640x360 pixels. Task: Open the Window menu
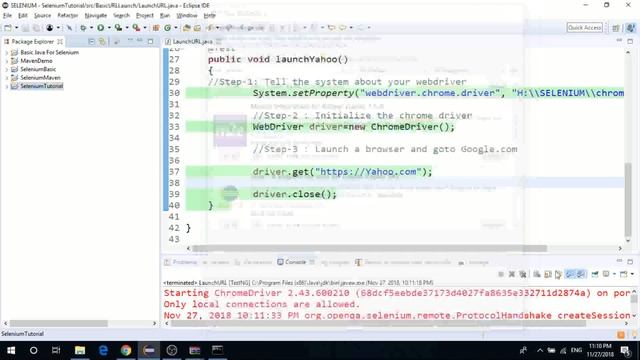pyautogui.click(x=187, y=16)
